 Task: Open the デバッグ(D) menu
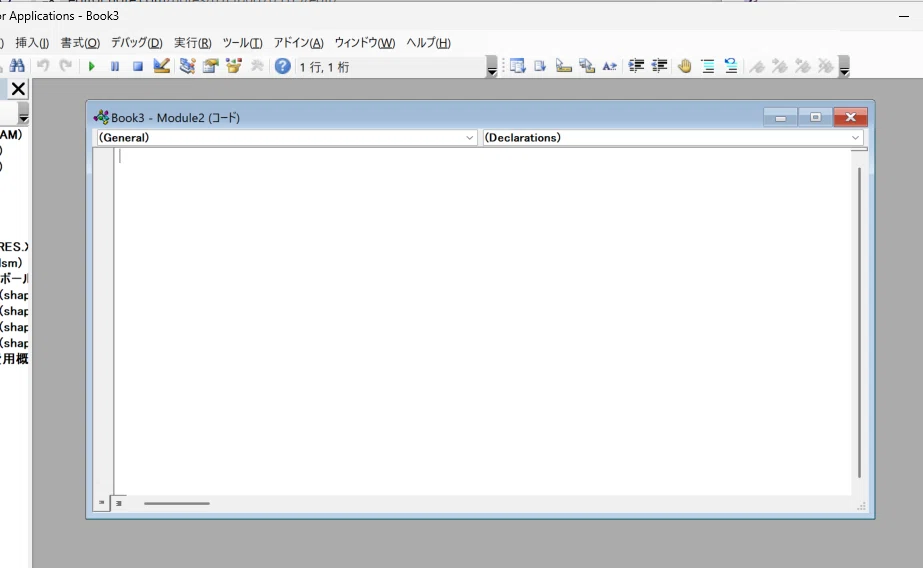pyautogui.click(x=136, y=43)
